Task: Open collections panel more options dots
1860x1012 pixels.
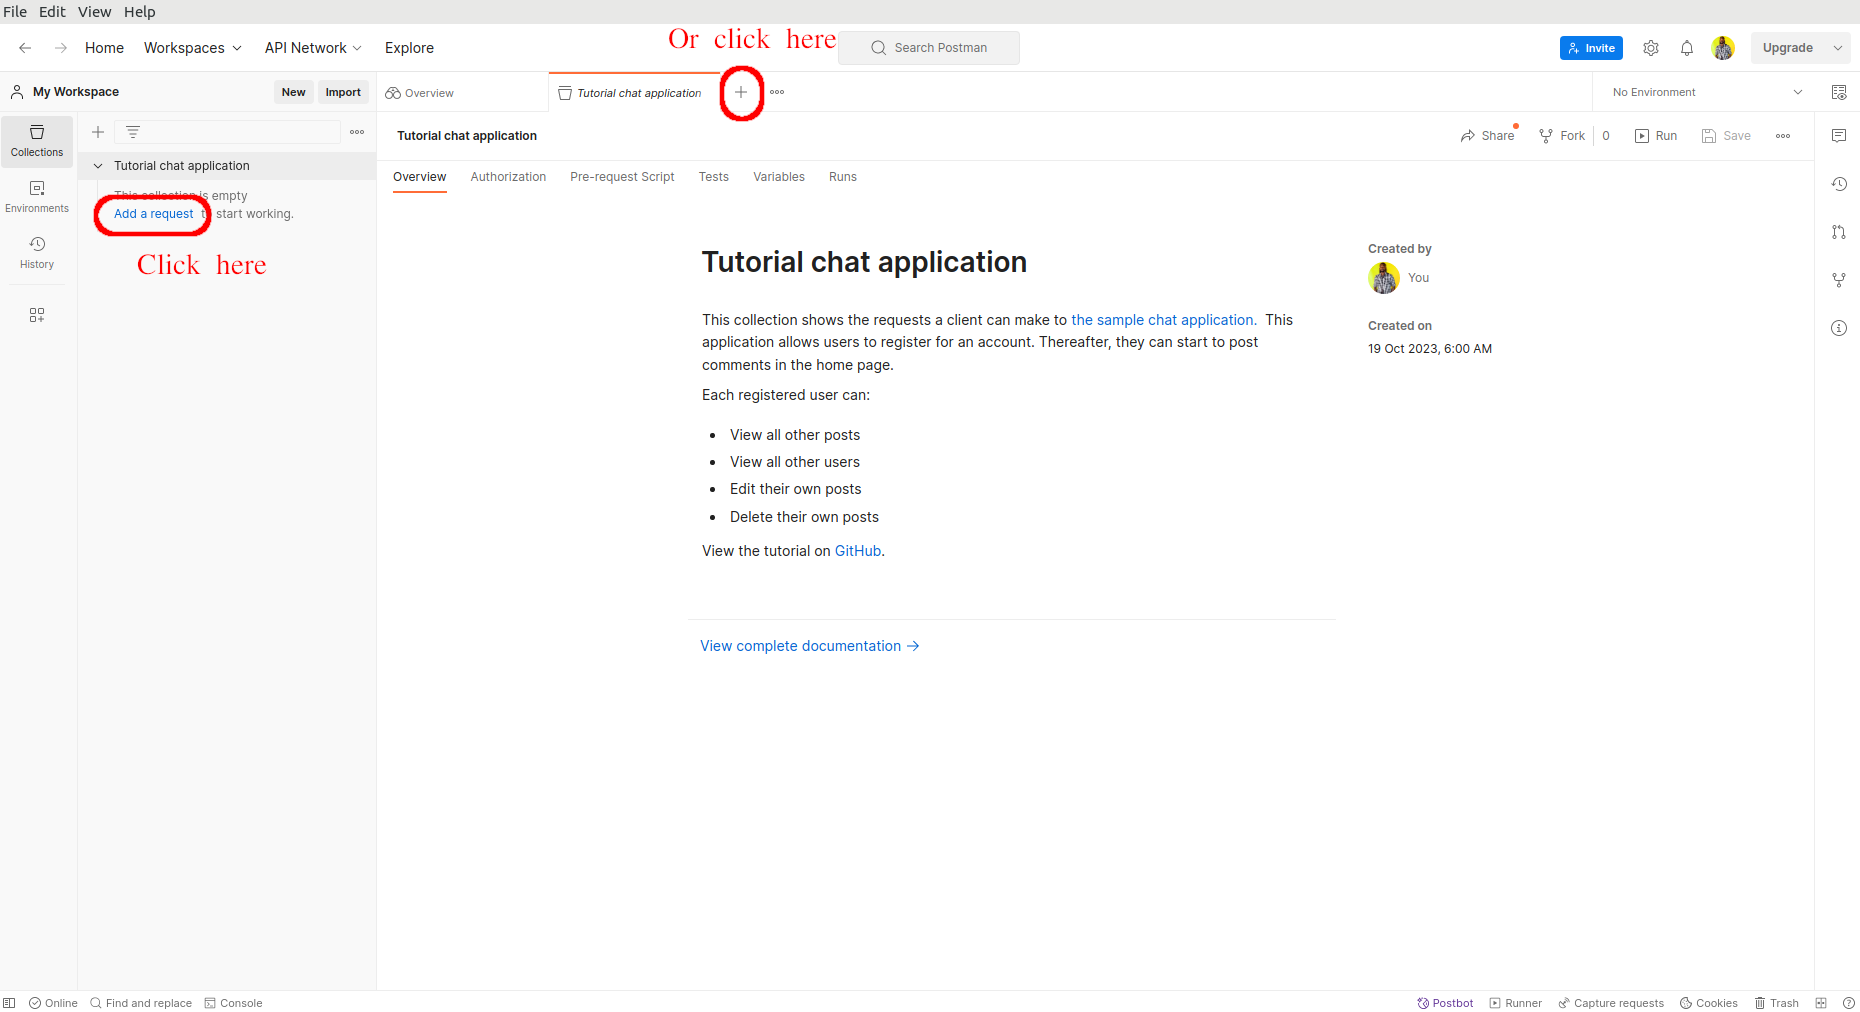Action: [357, 132]
